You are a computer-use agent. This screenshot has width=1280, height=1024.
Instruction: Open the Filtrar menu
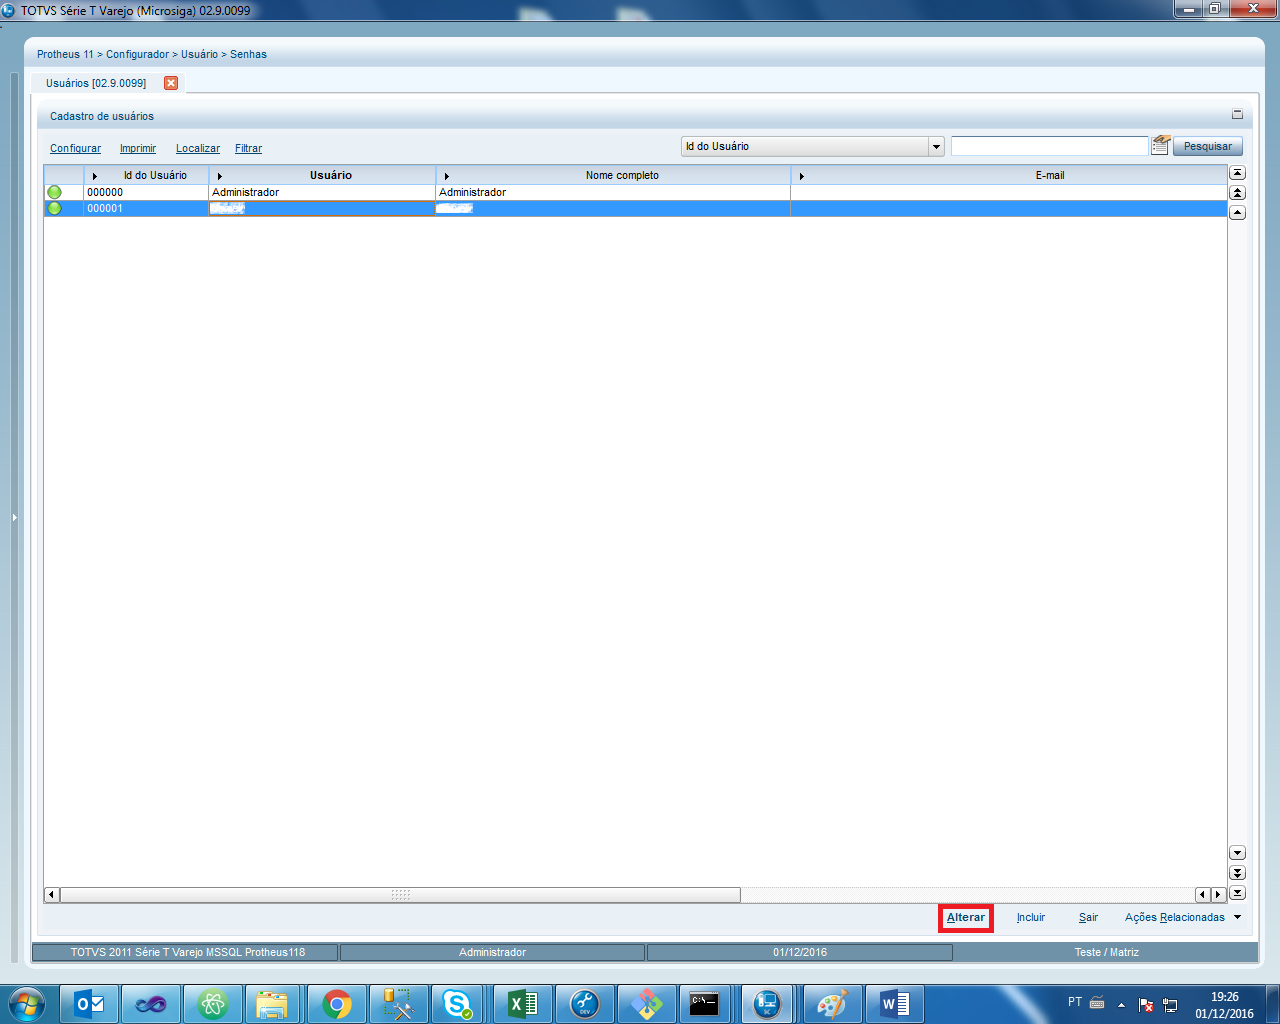tap(249, 148)
